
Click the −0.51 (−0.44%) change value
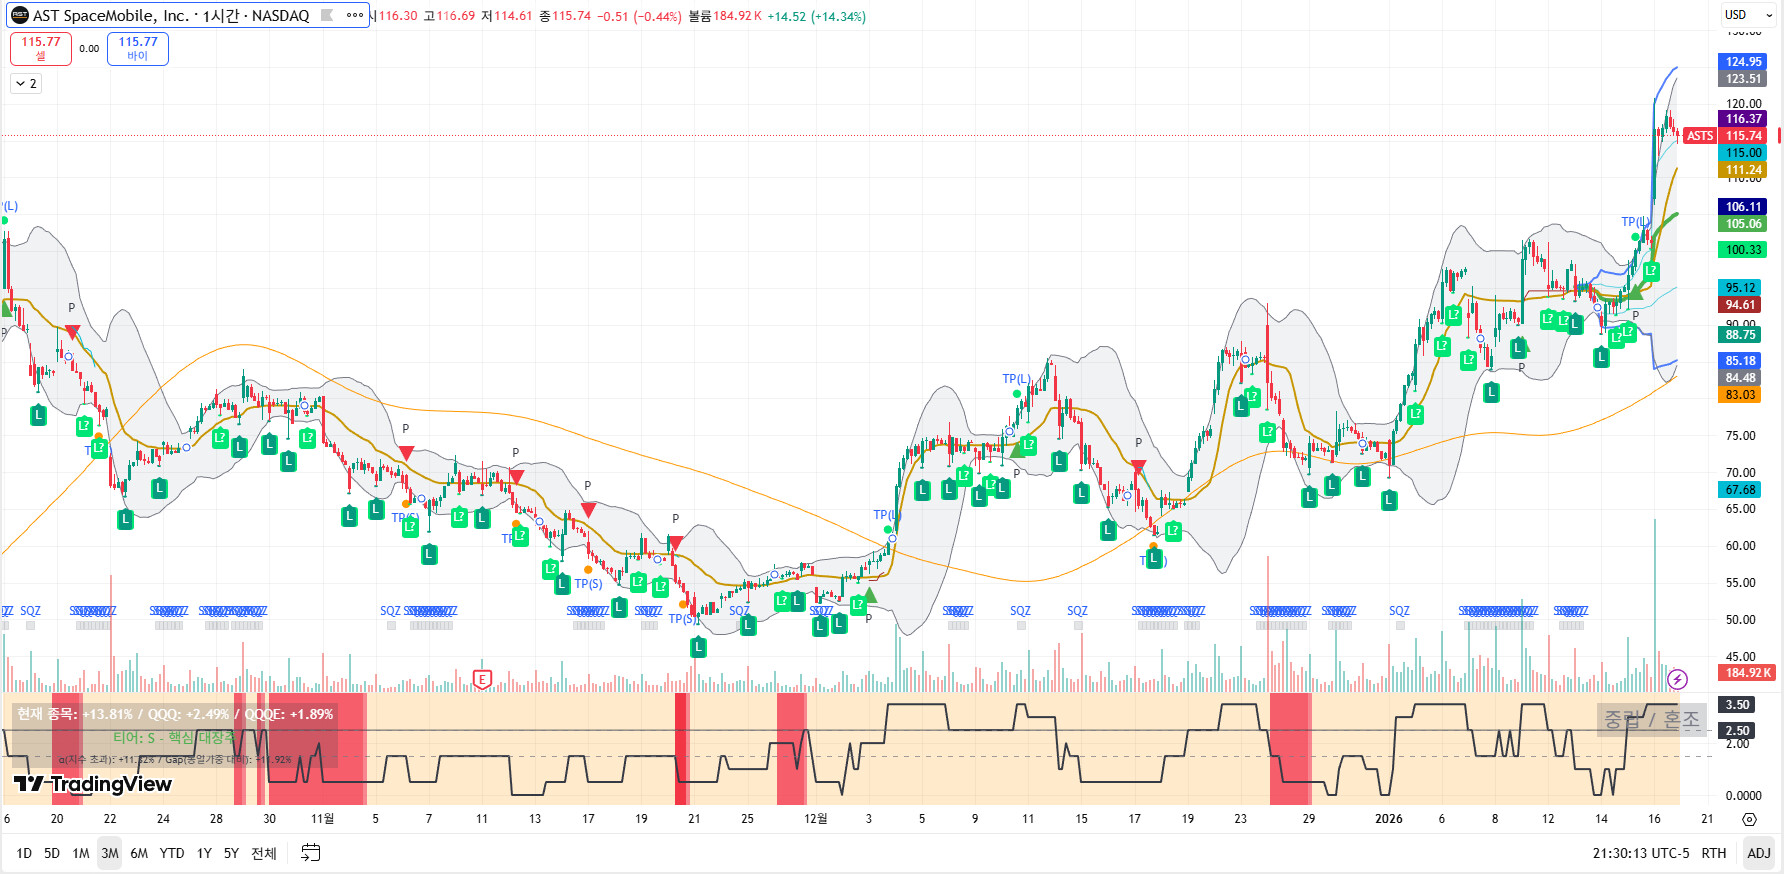[639, 17]
